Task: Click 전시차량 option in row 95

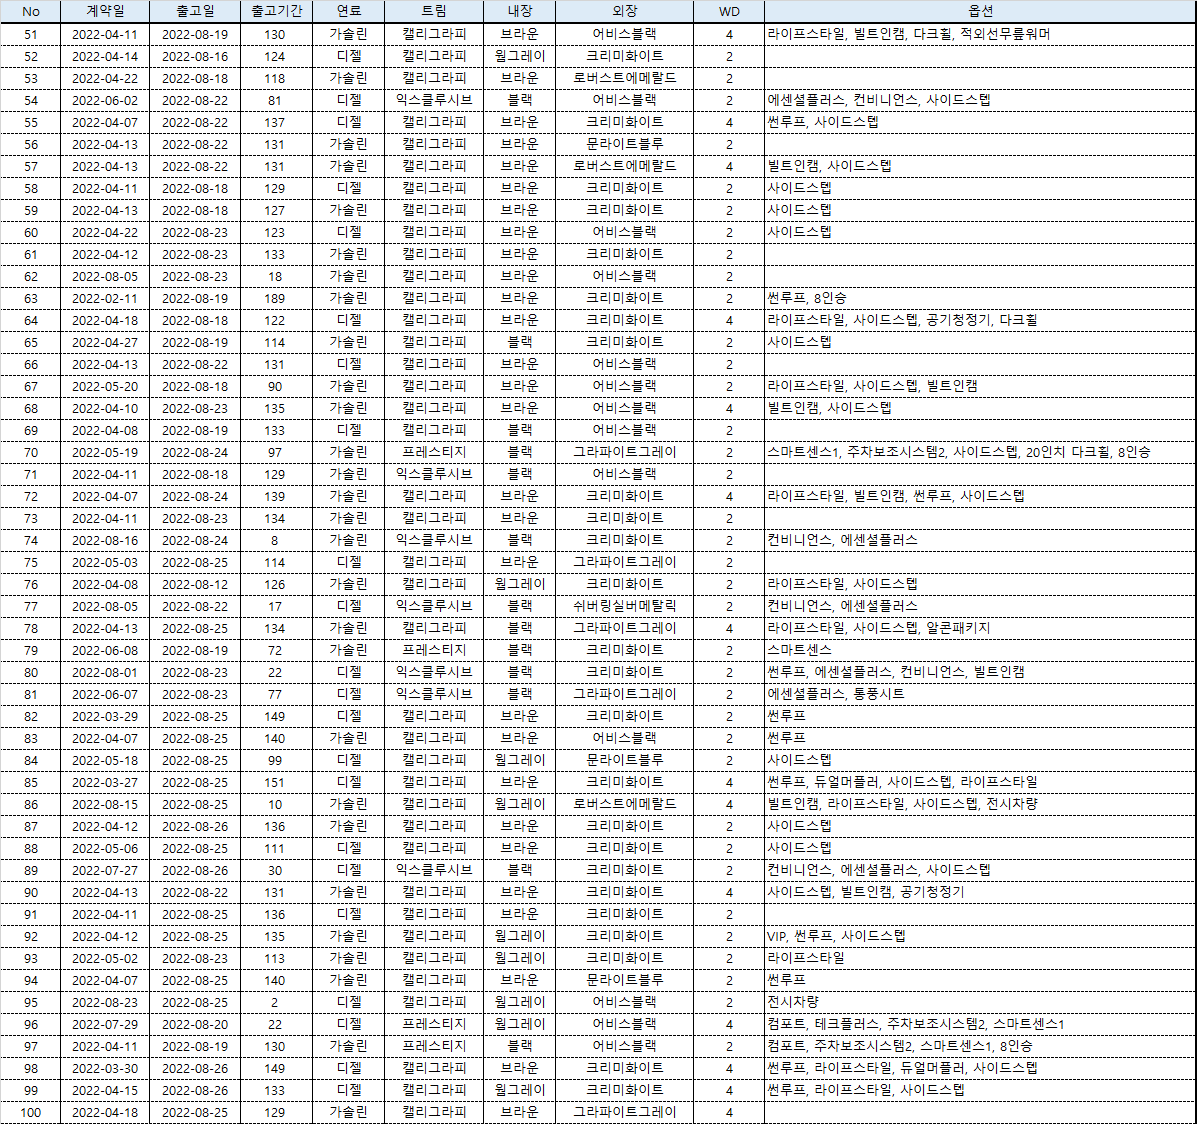Action: pyautogui.click(x=793, y=1003)
